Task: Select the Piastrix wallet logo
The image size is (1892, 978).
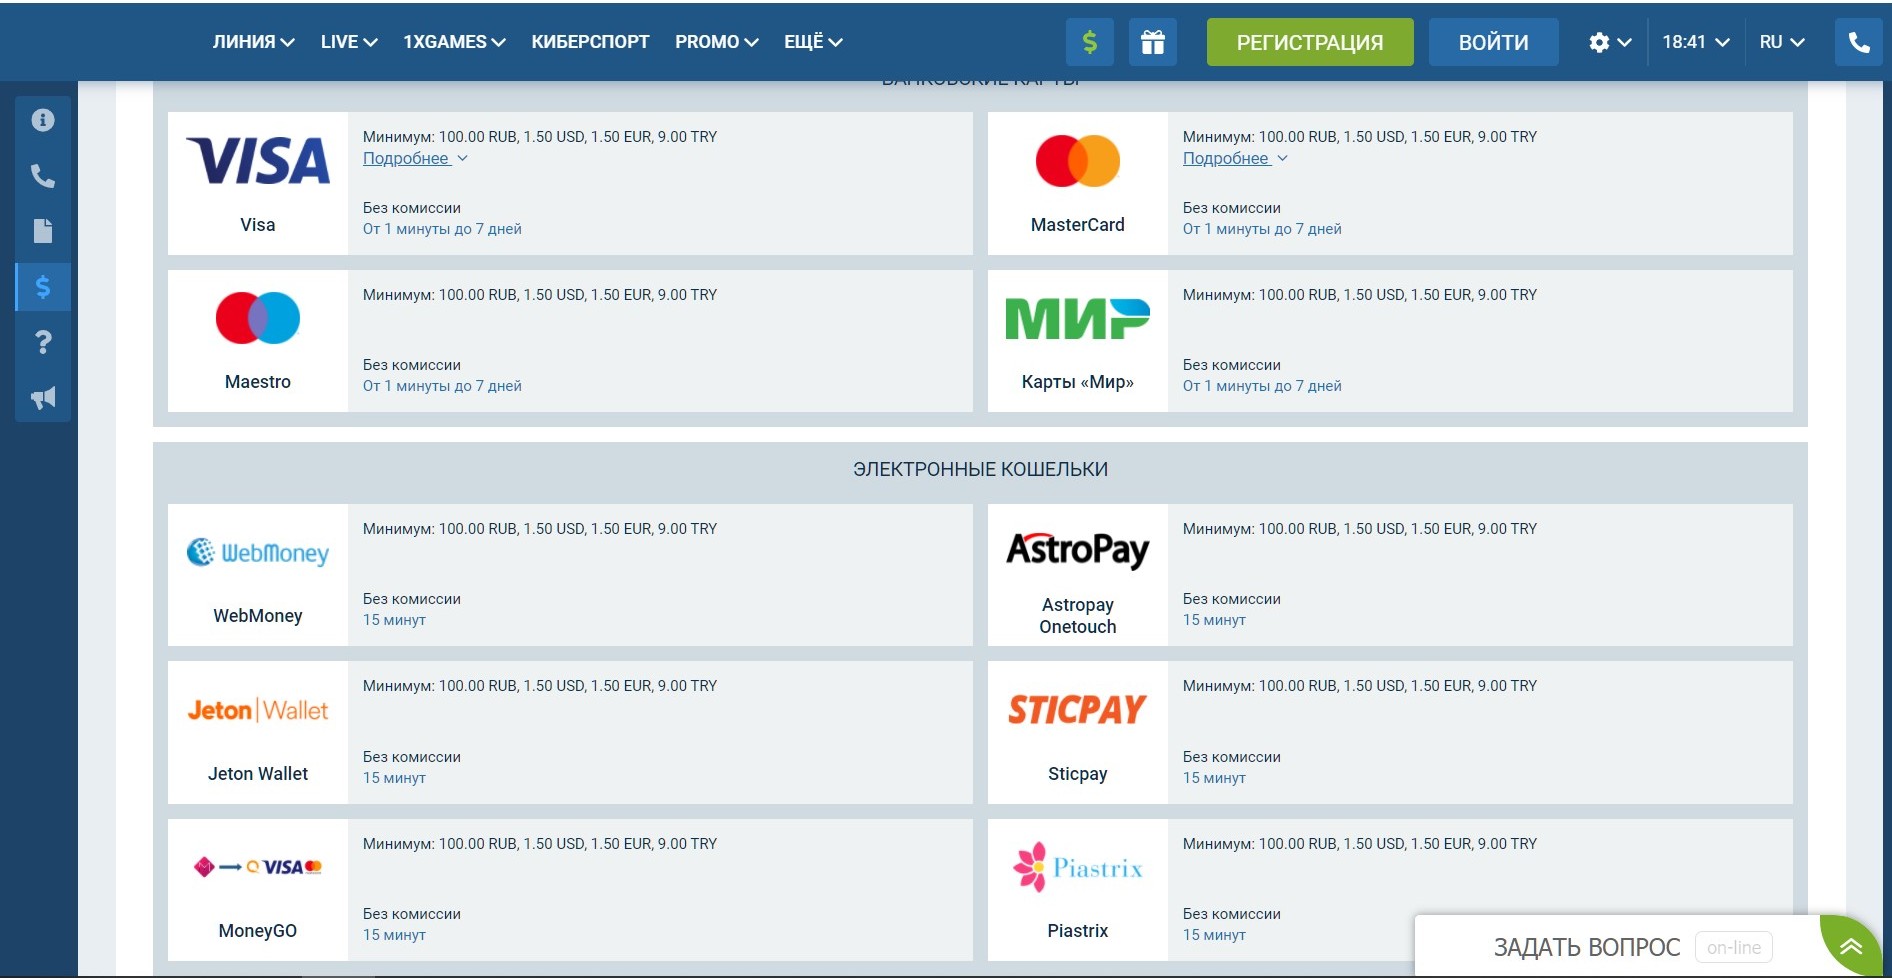Action: pos(1078,867)
